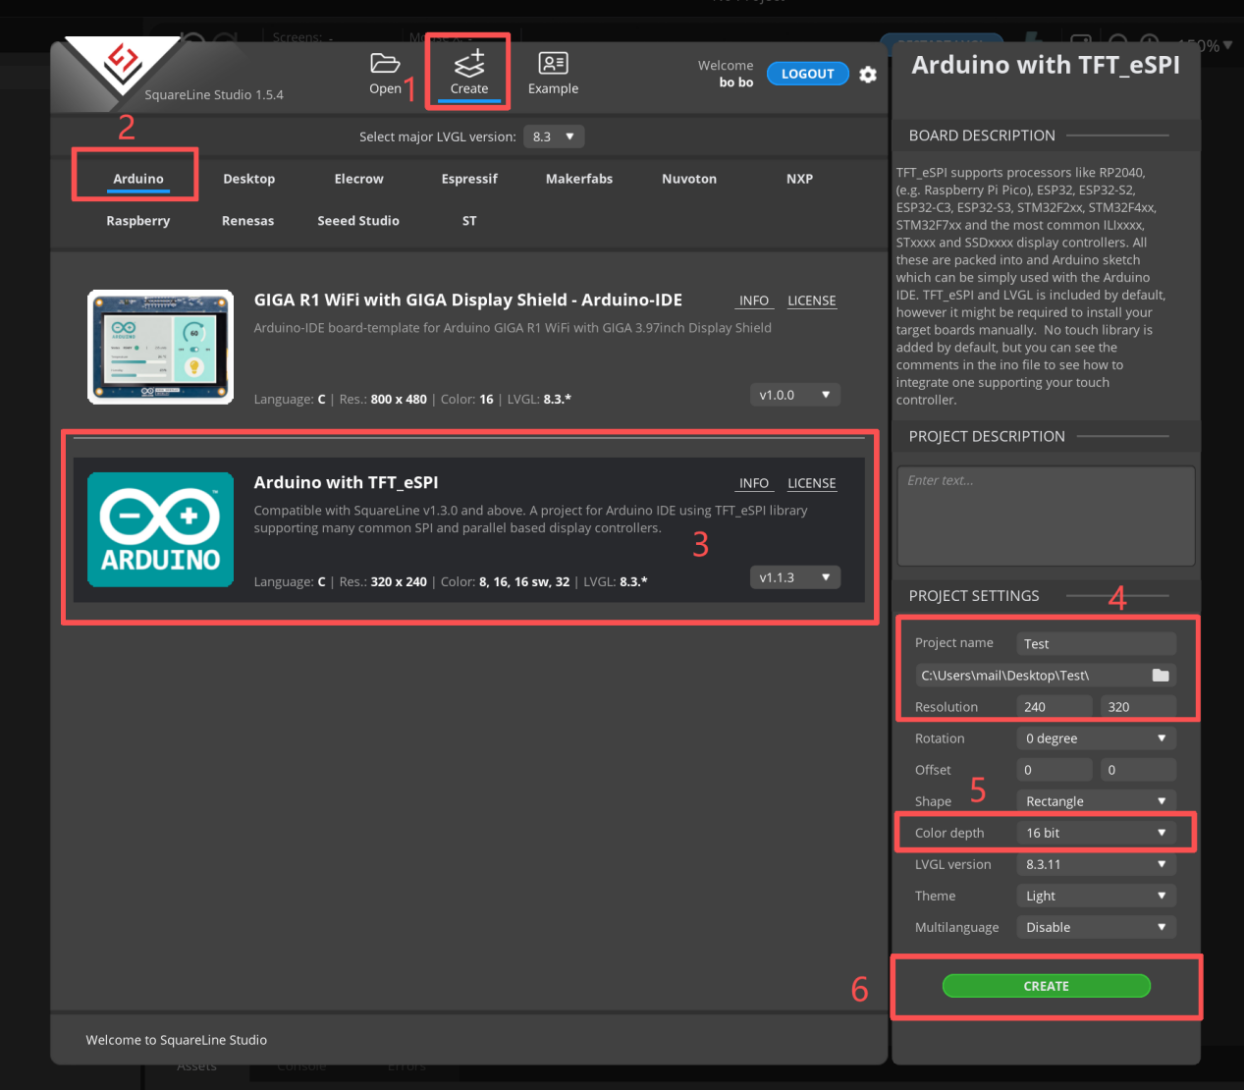The width and height of the screenshot is (1245, 1091).
Task: Click the GIGA R1 WiFi board thumbnail
Action: pos(160,347)
